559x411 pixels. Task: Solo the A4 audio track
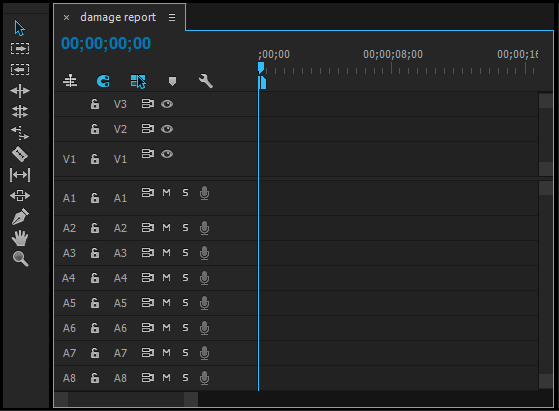point(185,278)
